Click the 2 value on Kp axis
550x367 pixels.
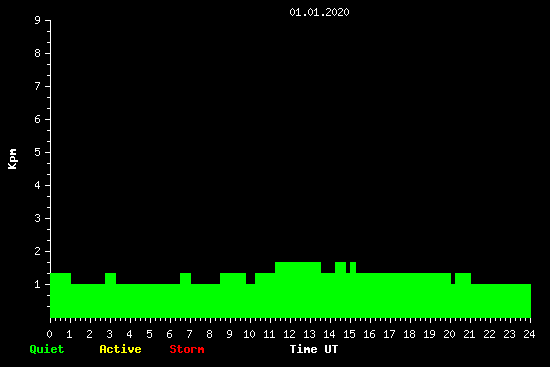38,251
